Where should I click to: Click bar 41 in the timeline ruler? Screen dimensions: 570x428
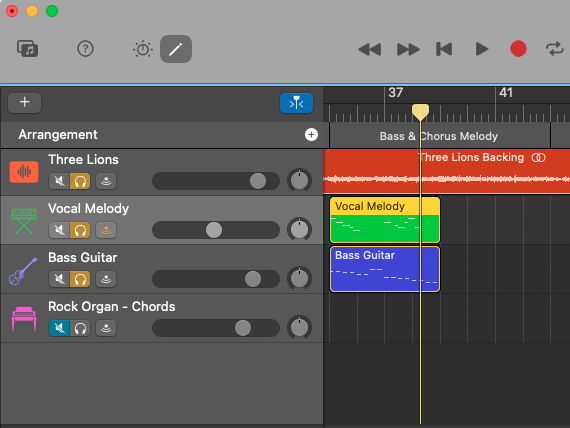pyautogui.click(x=506, y=93)
